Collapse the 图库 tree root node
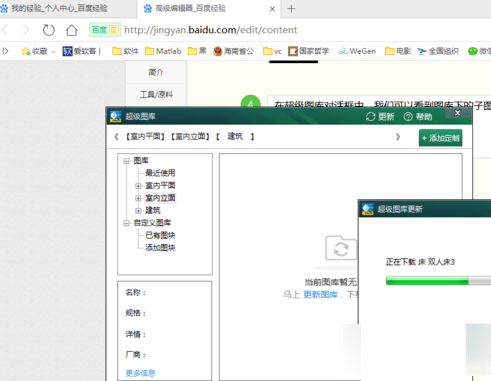This screenshot has width=491, height=381. [x=126, y=161]
